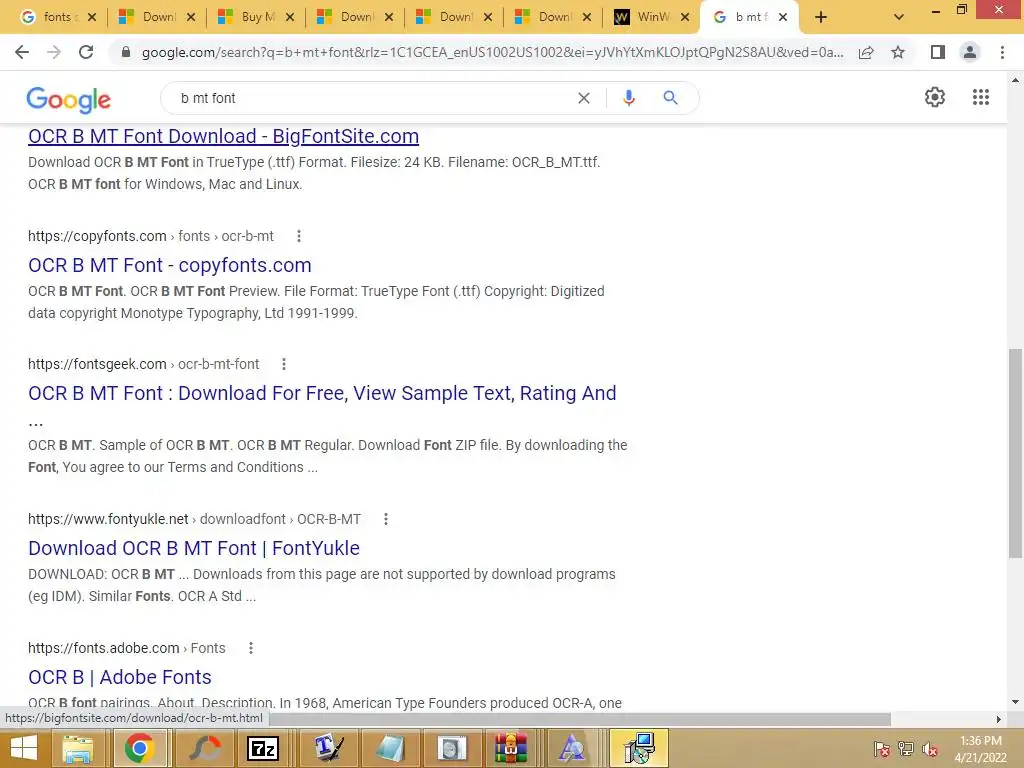Open 'OCR B MT Font - copyfonts.com' result

tap(170, 265)
